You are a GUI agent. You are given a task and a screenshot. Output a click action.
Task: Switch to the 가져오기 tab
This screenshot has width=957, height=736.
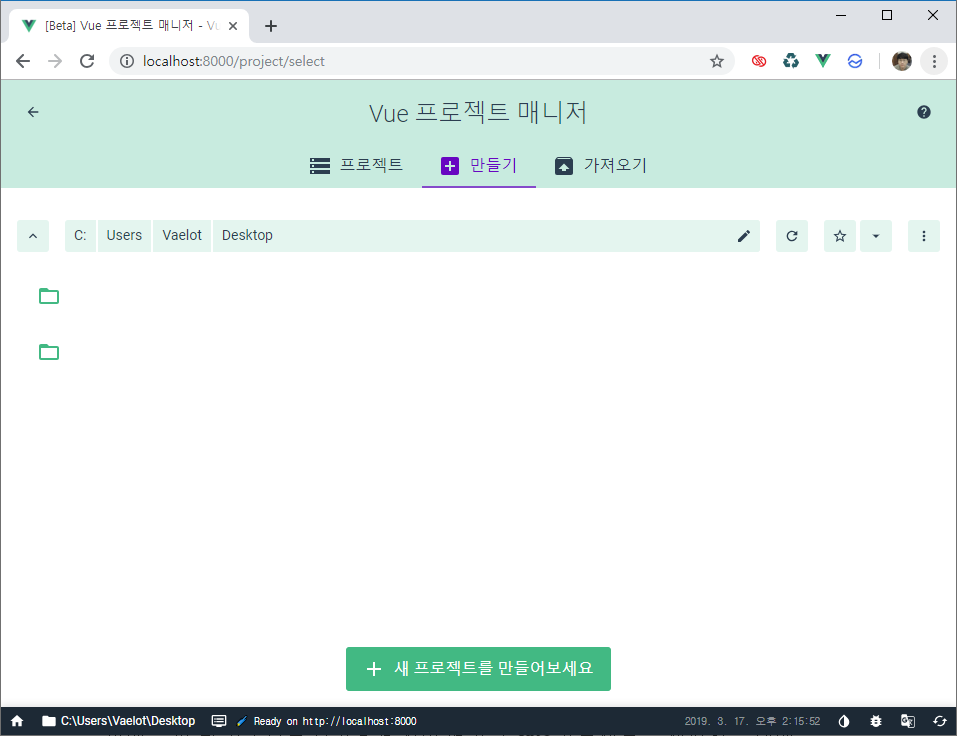tap(600, 166)
